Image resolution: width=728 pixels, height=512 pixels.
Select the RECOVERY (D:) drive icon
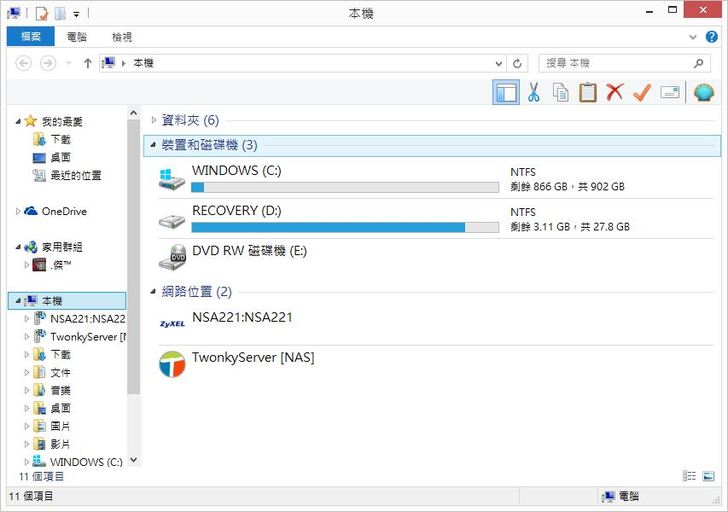(x=172, y=220)
